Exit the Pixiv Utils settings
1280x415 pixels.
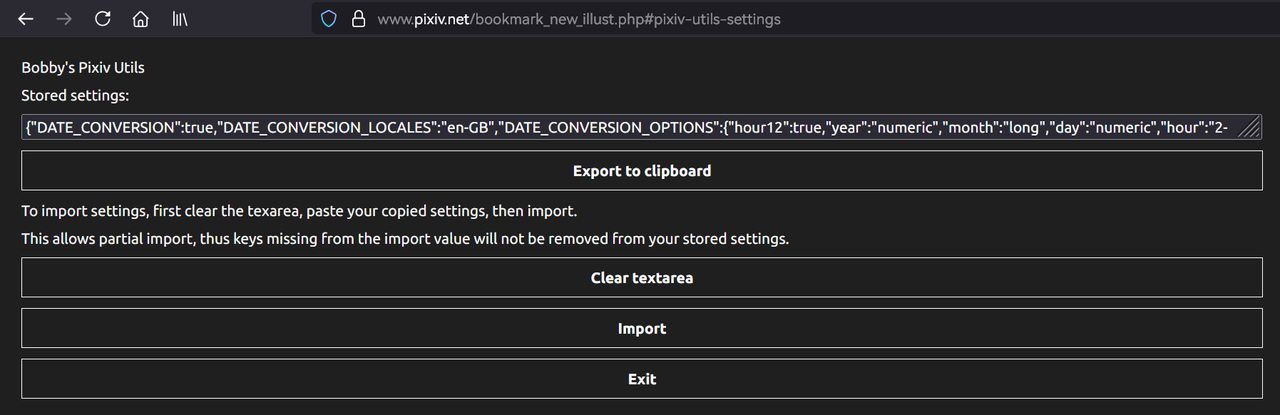(641, 379)
